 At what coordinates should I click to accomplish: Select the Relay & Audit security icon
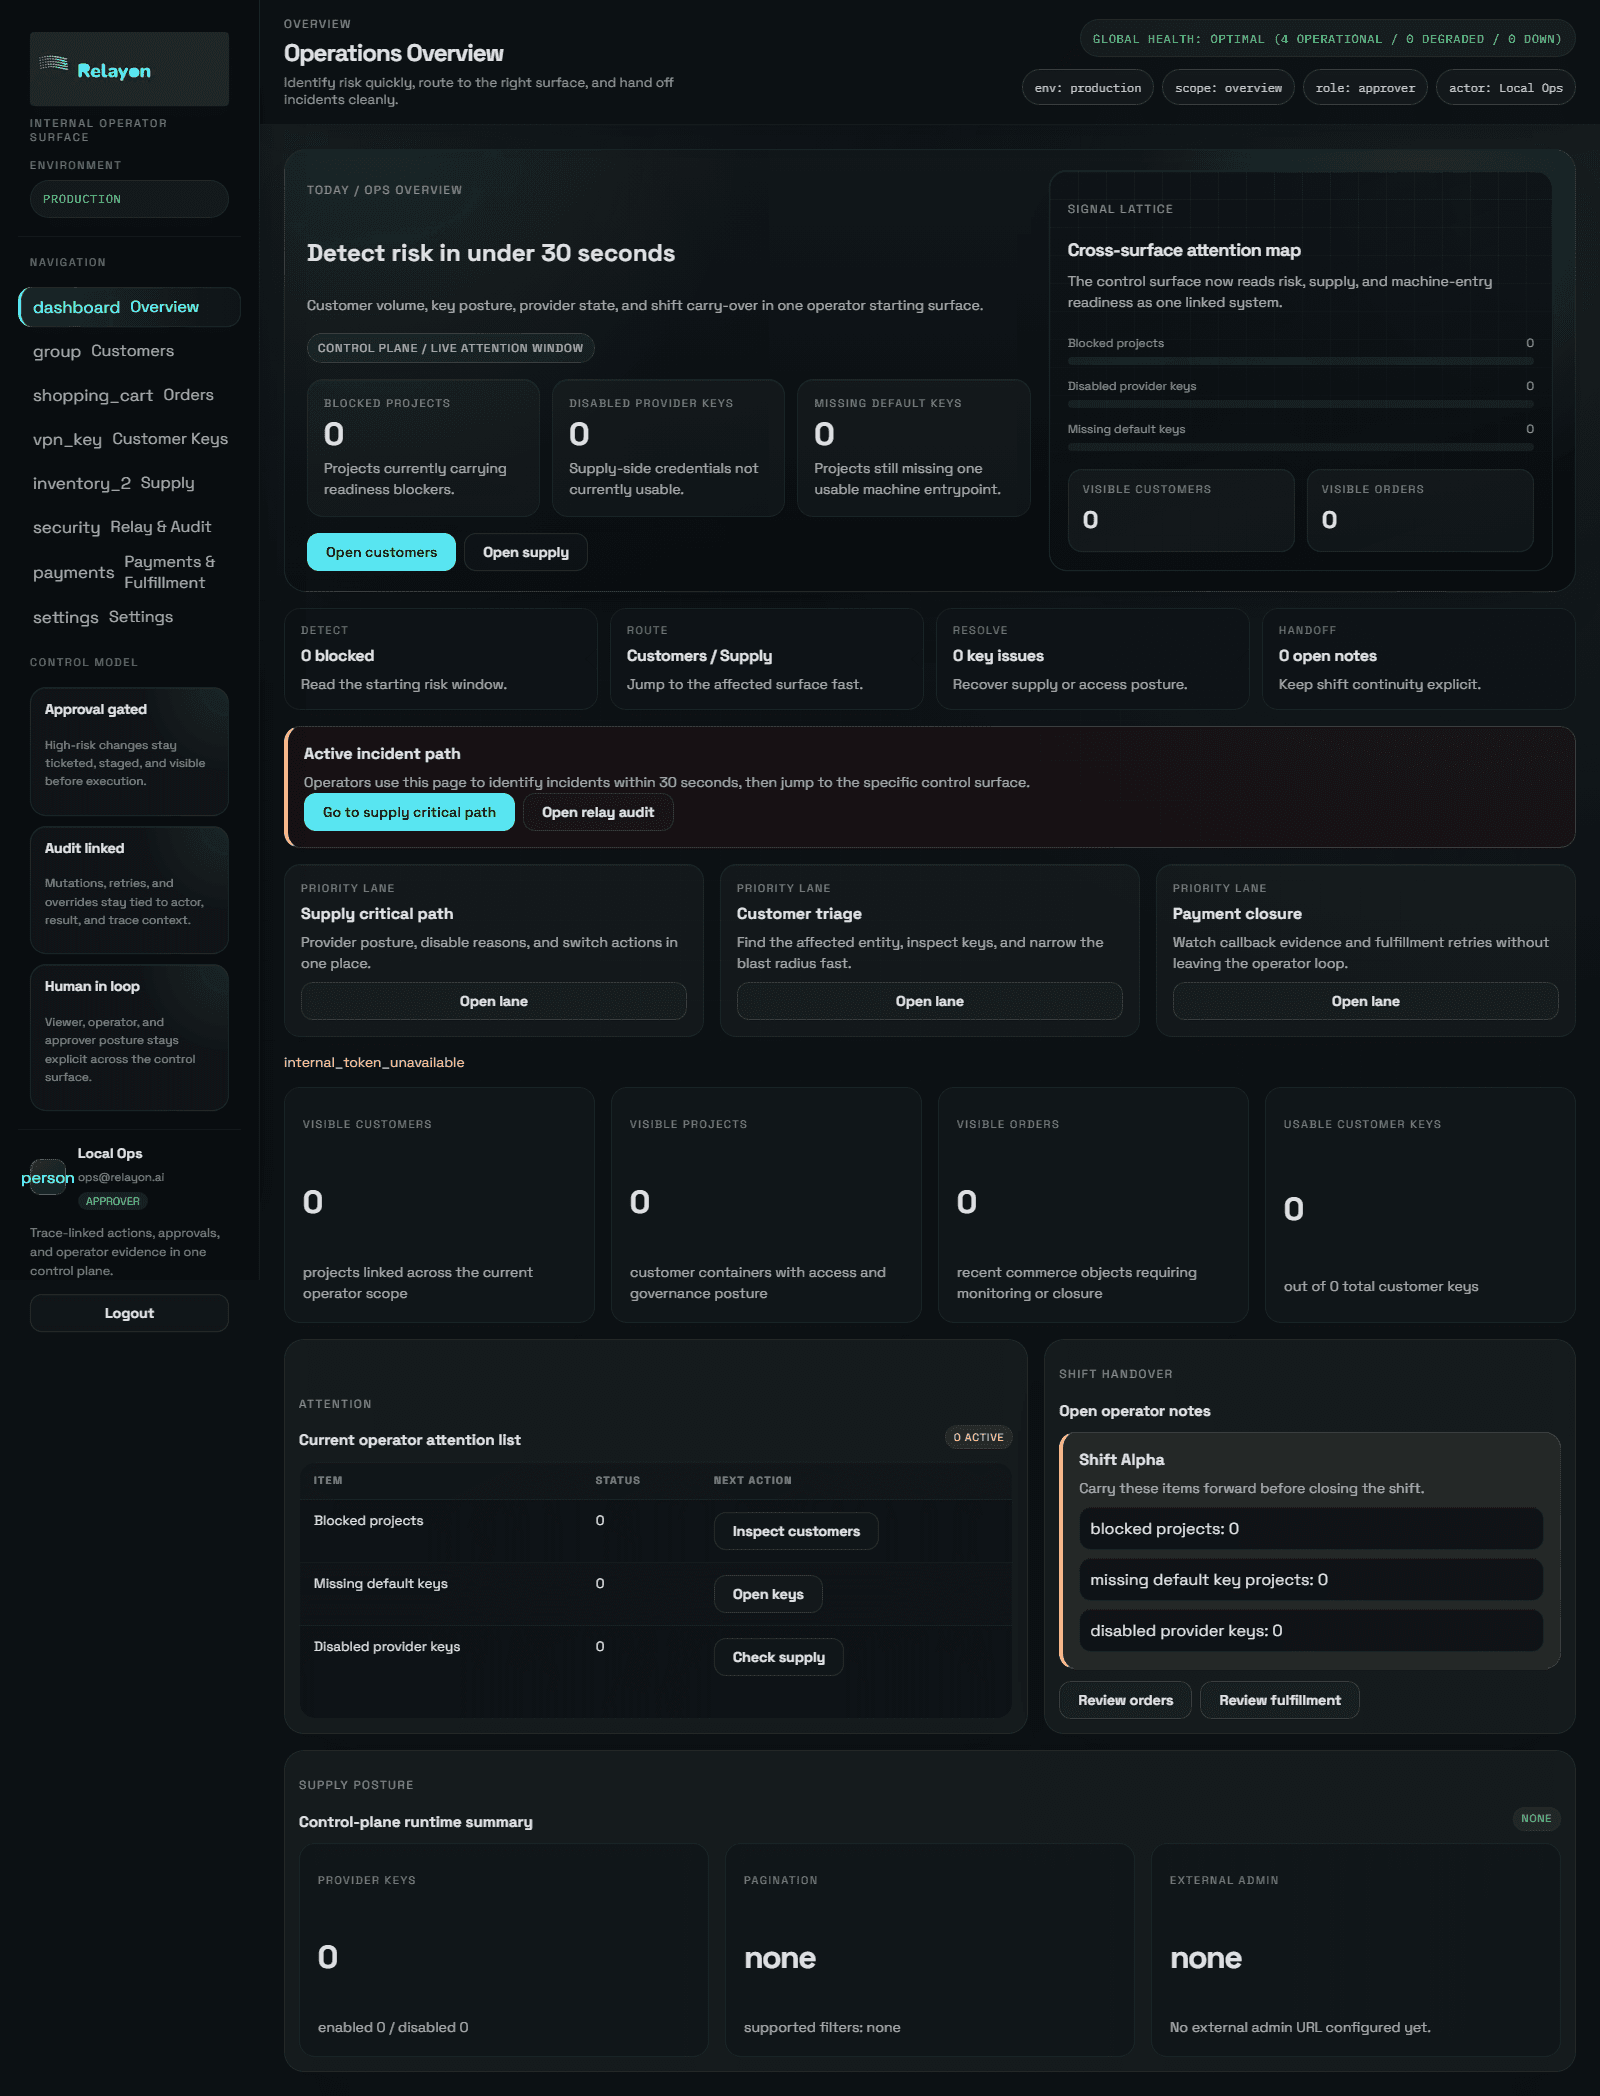click(66, 527)
